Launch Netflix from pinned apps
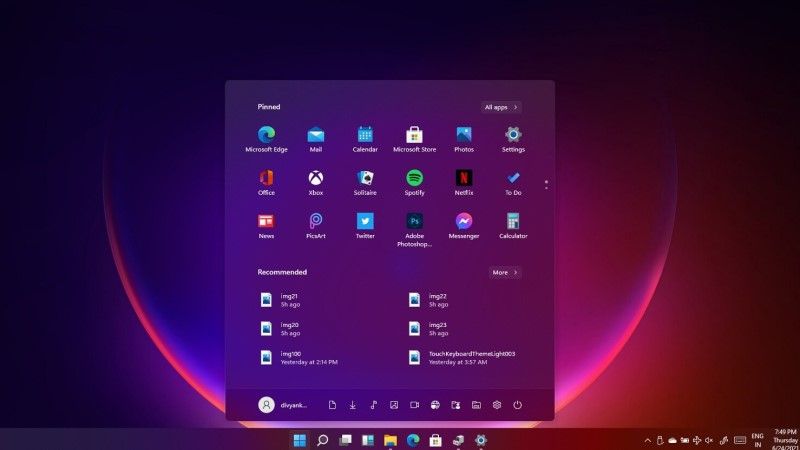 464,182
